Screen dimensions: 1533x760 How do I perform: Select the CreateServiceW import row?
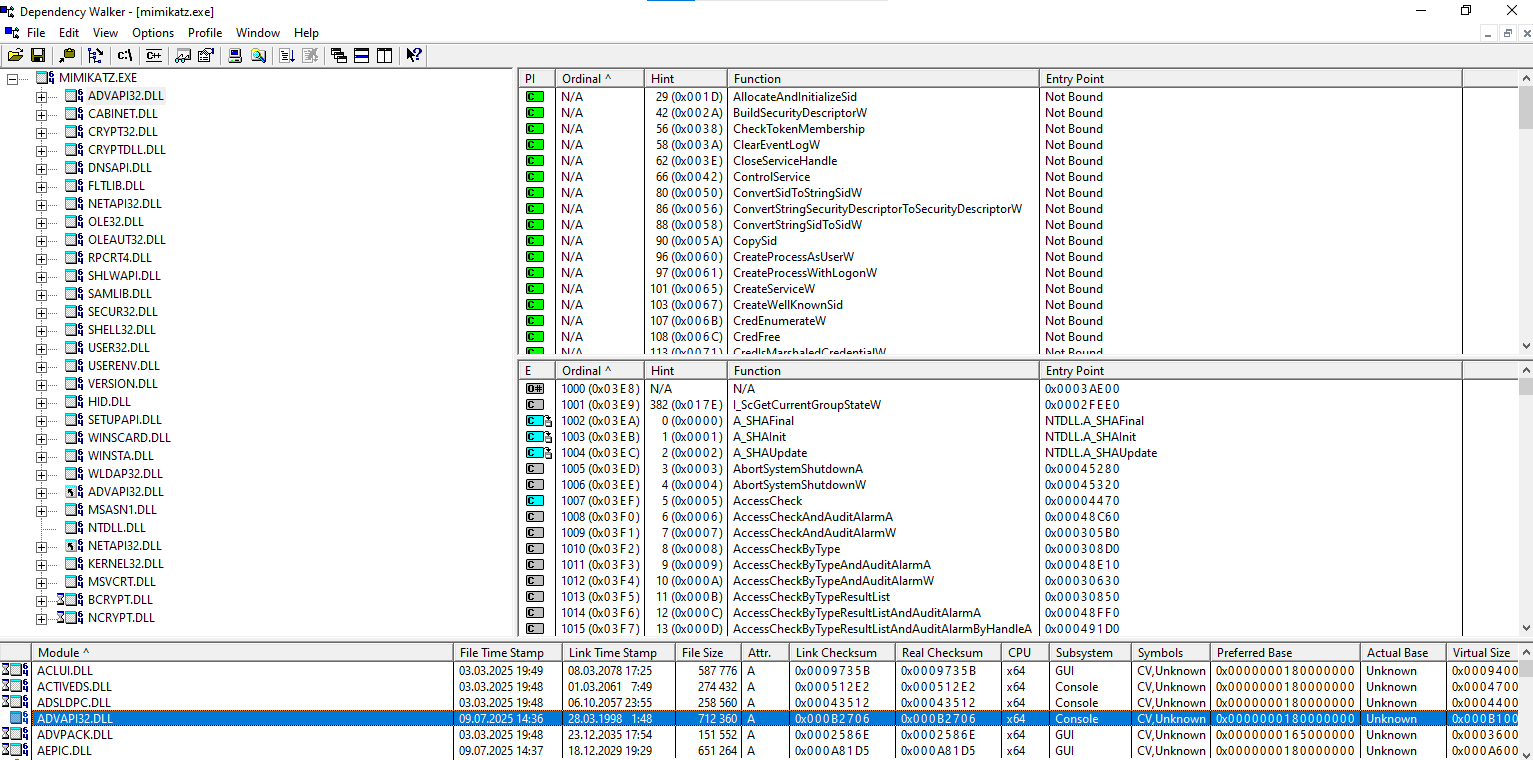pyautogui.click(x=1018, y=289)
